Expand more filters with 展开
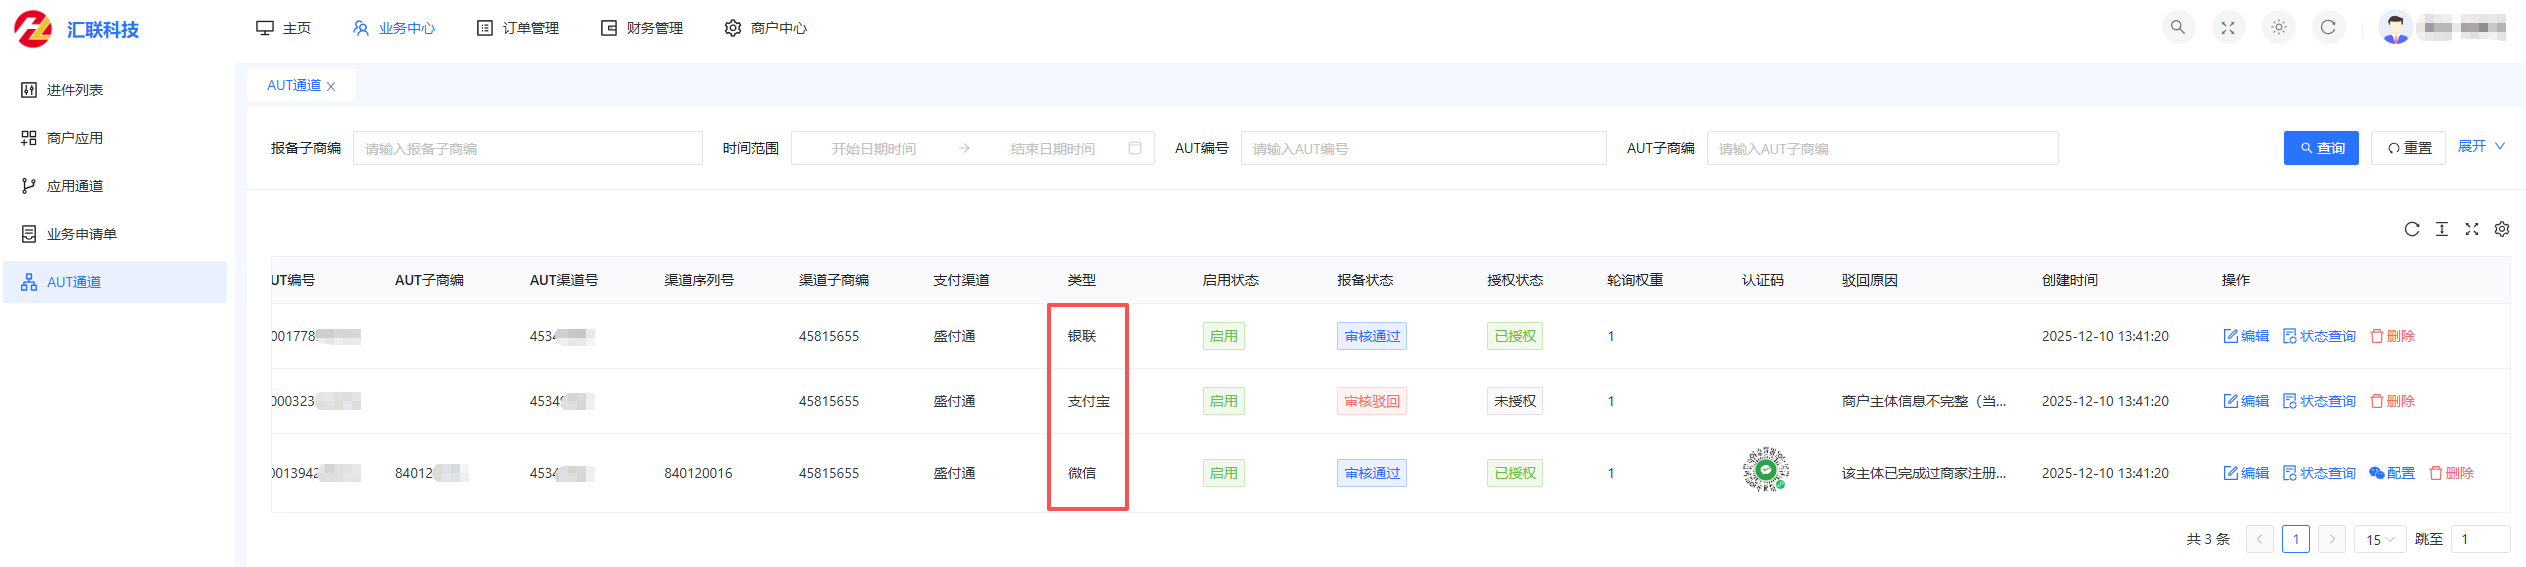The height and width of the screenshot is (567, 2526). 2481,146
